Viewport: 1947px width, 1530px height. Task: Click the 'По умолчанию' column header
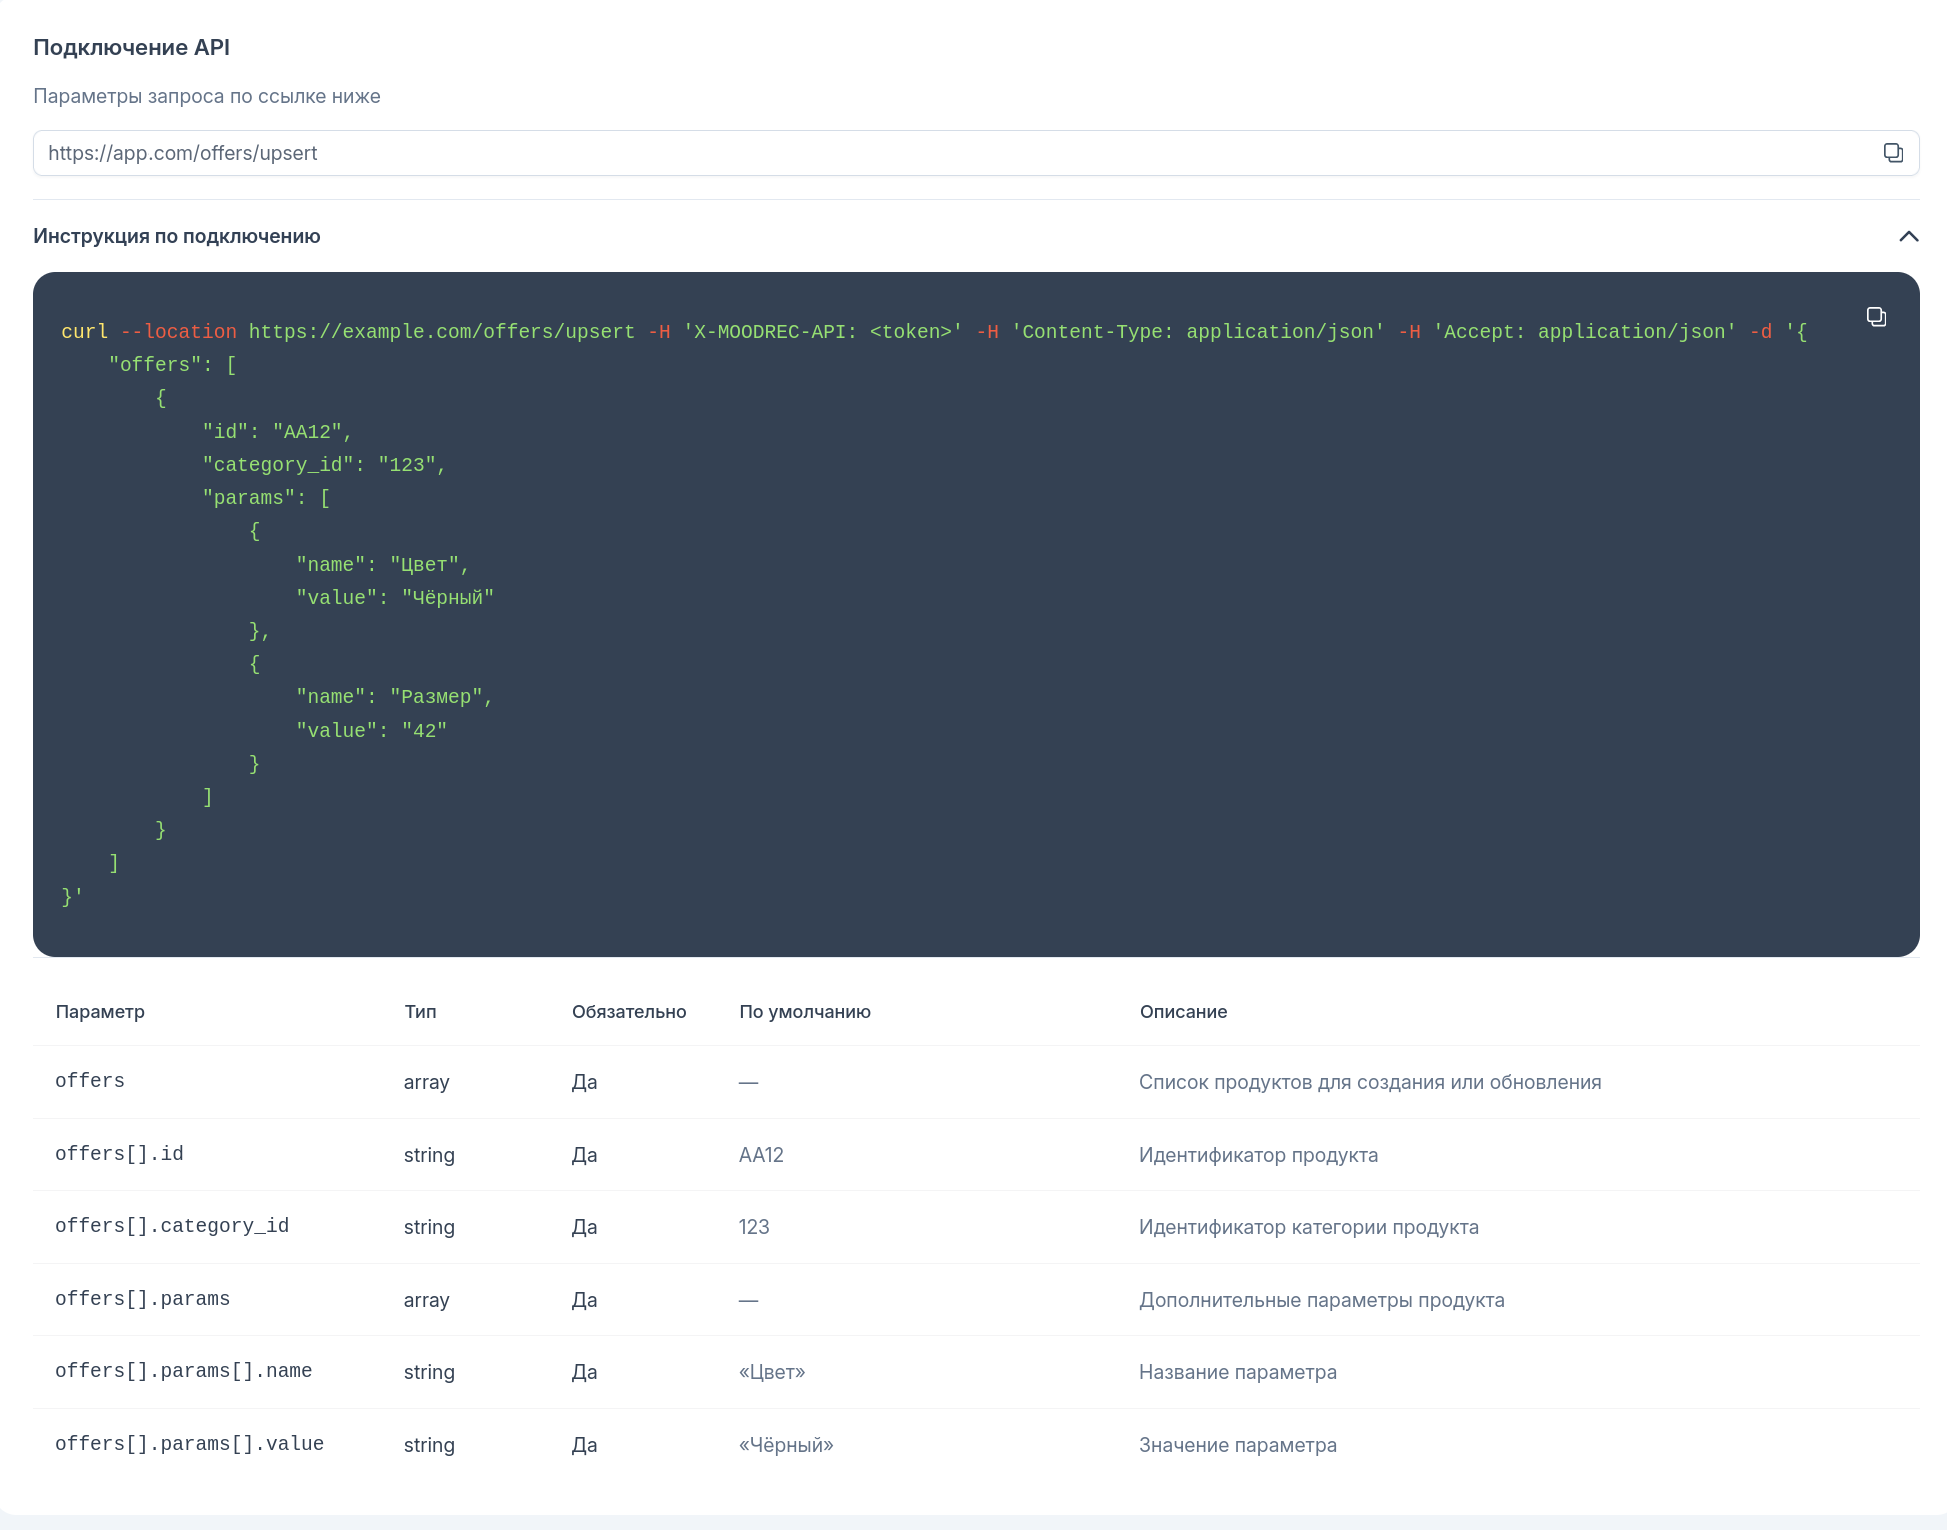point(804,1011)
